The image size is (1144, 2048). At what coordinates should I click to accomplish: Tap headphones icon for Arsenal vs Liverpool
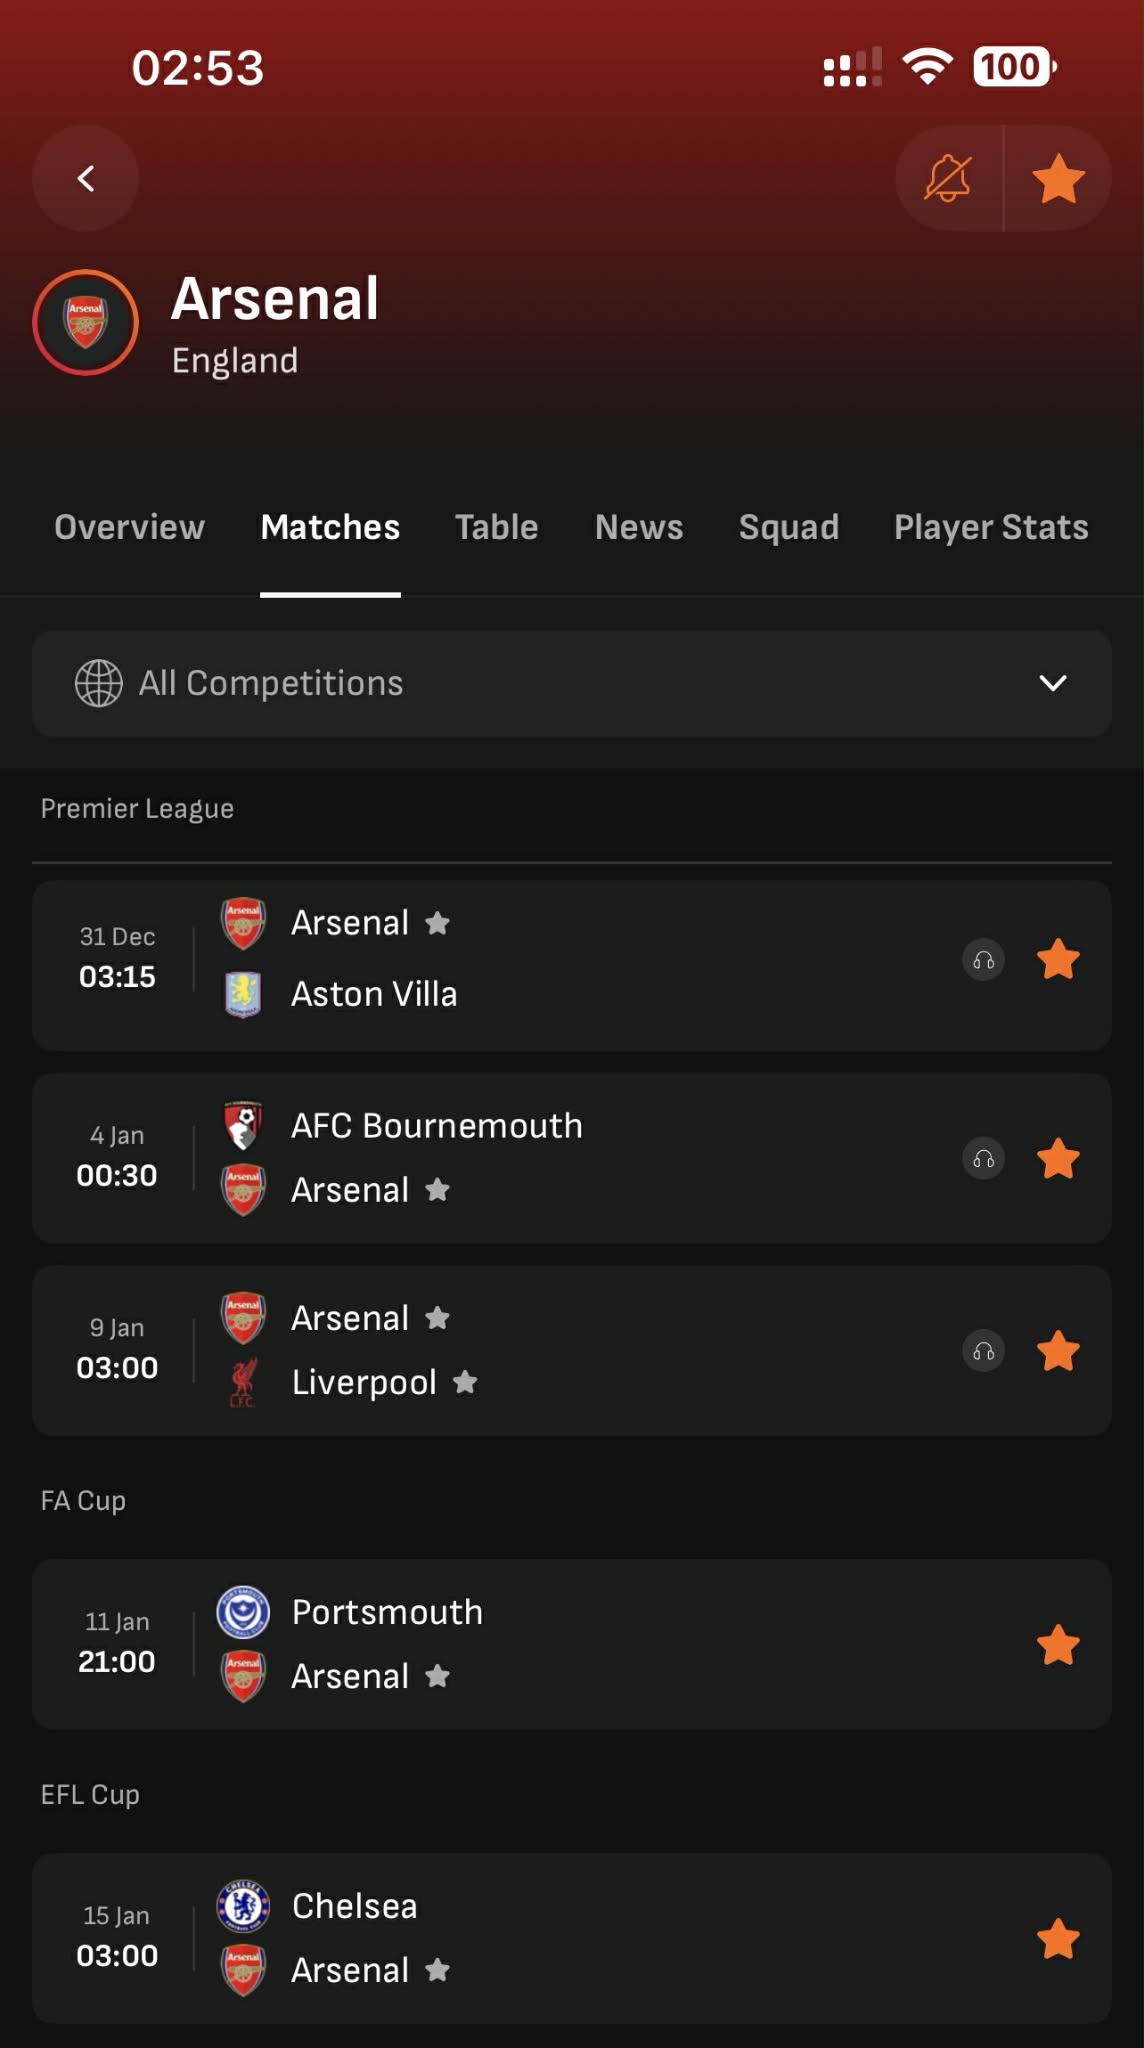(x=984, y=1352)
